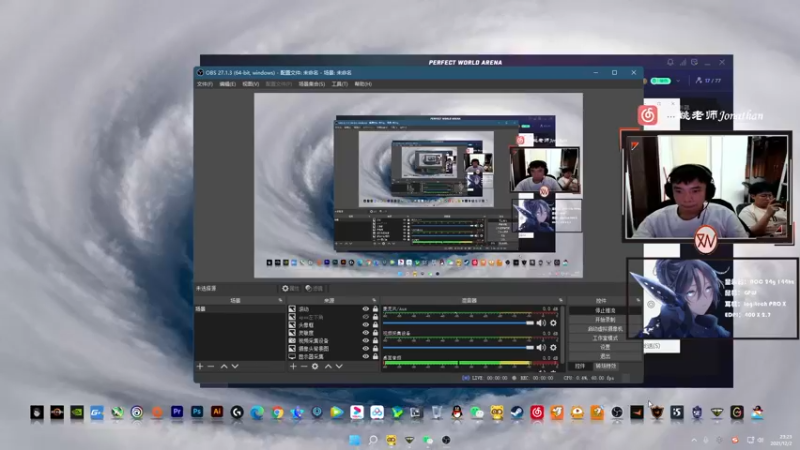Image resolution: width=800 pixels, height=450 pixels.
Task: Show hidden system tray icons chevron
Action: tap(693, 440)
